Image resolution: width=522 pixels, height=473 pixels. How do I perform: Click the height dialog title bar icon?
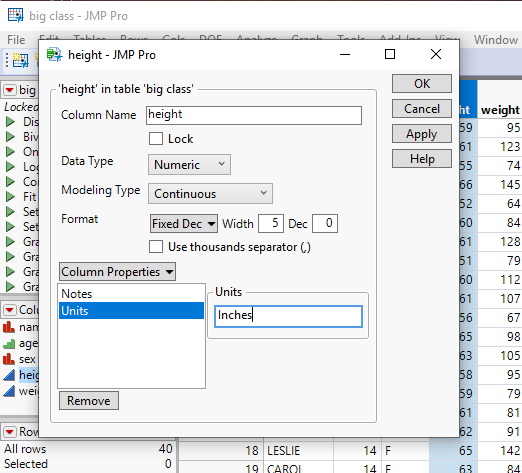[54, 55]
